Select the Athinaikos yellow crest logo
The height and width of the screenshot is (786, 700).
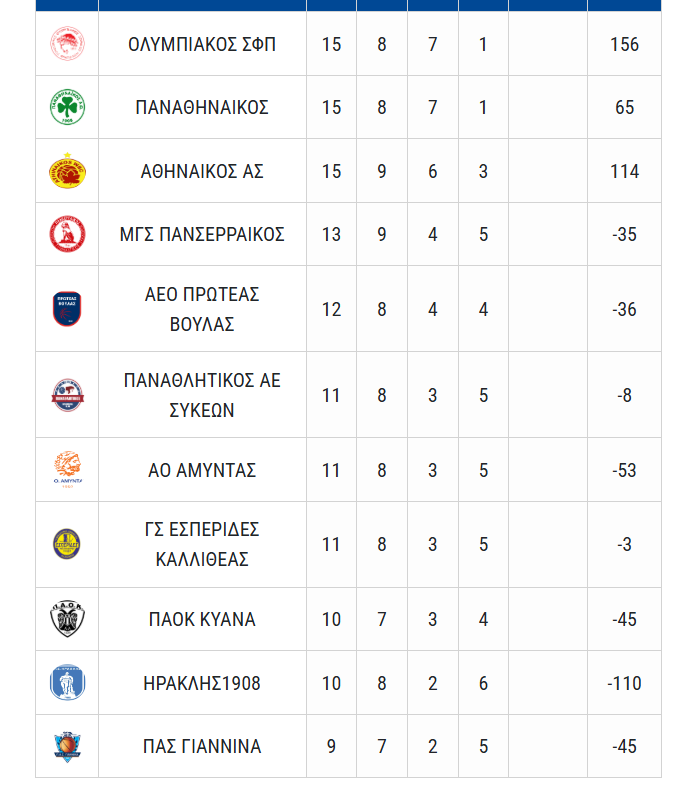[x=67, y=170]
